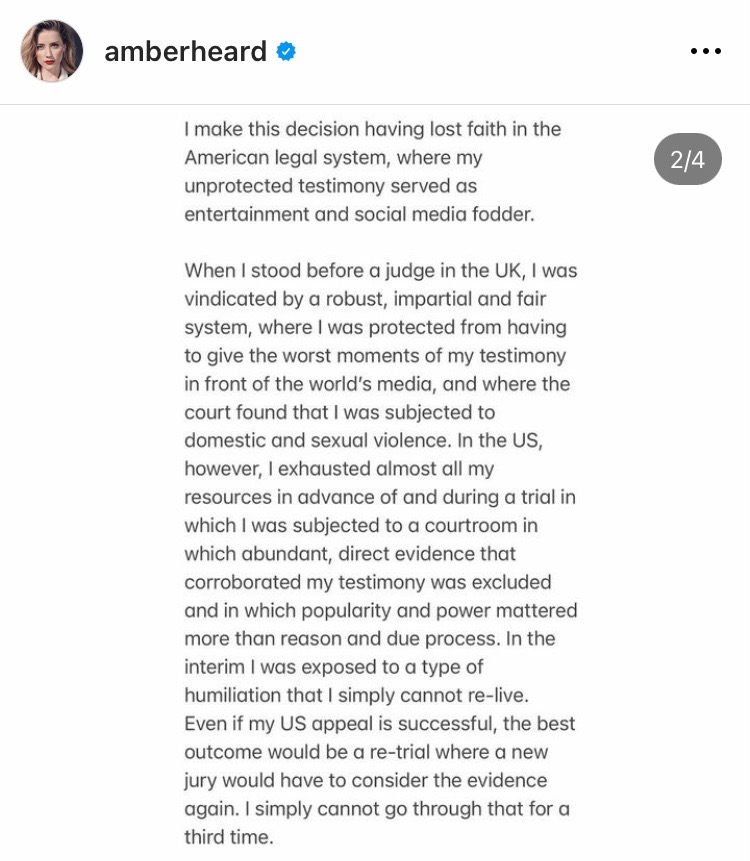This screenshot has width=750, height=861.
Task: Click the line 'court found that I was subjected to'
Action: point(339,412)
